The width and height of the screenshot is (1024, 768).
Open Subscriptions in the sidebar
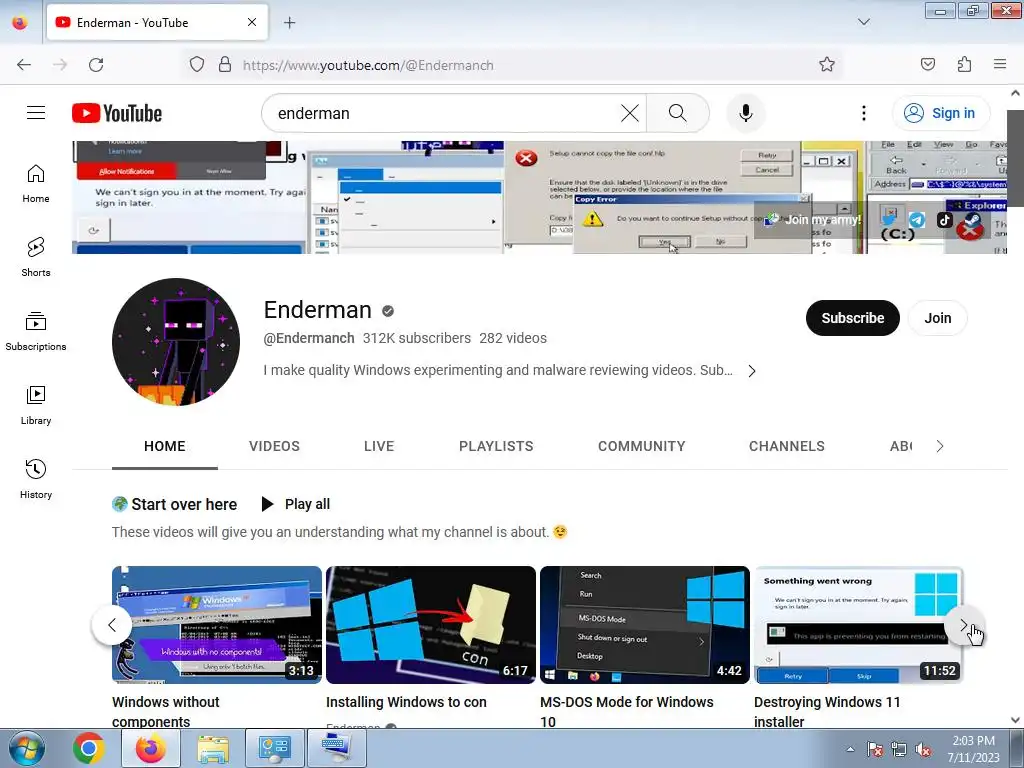click(36, 331)
